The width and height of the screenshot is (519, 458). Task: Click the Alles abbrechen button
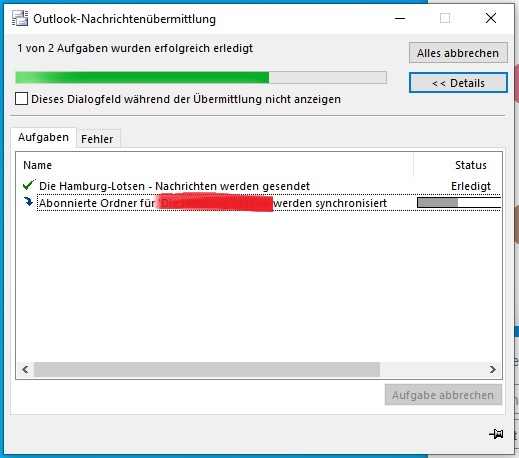458,53
